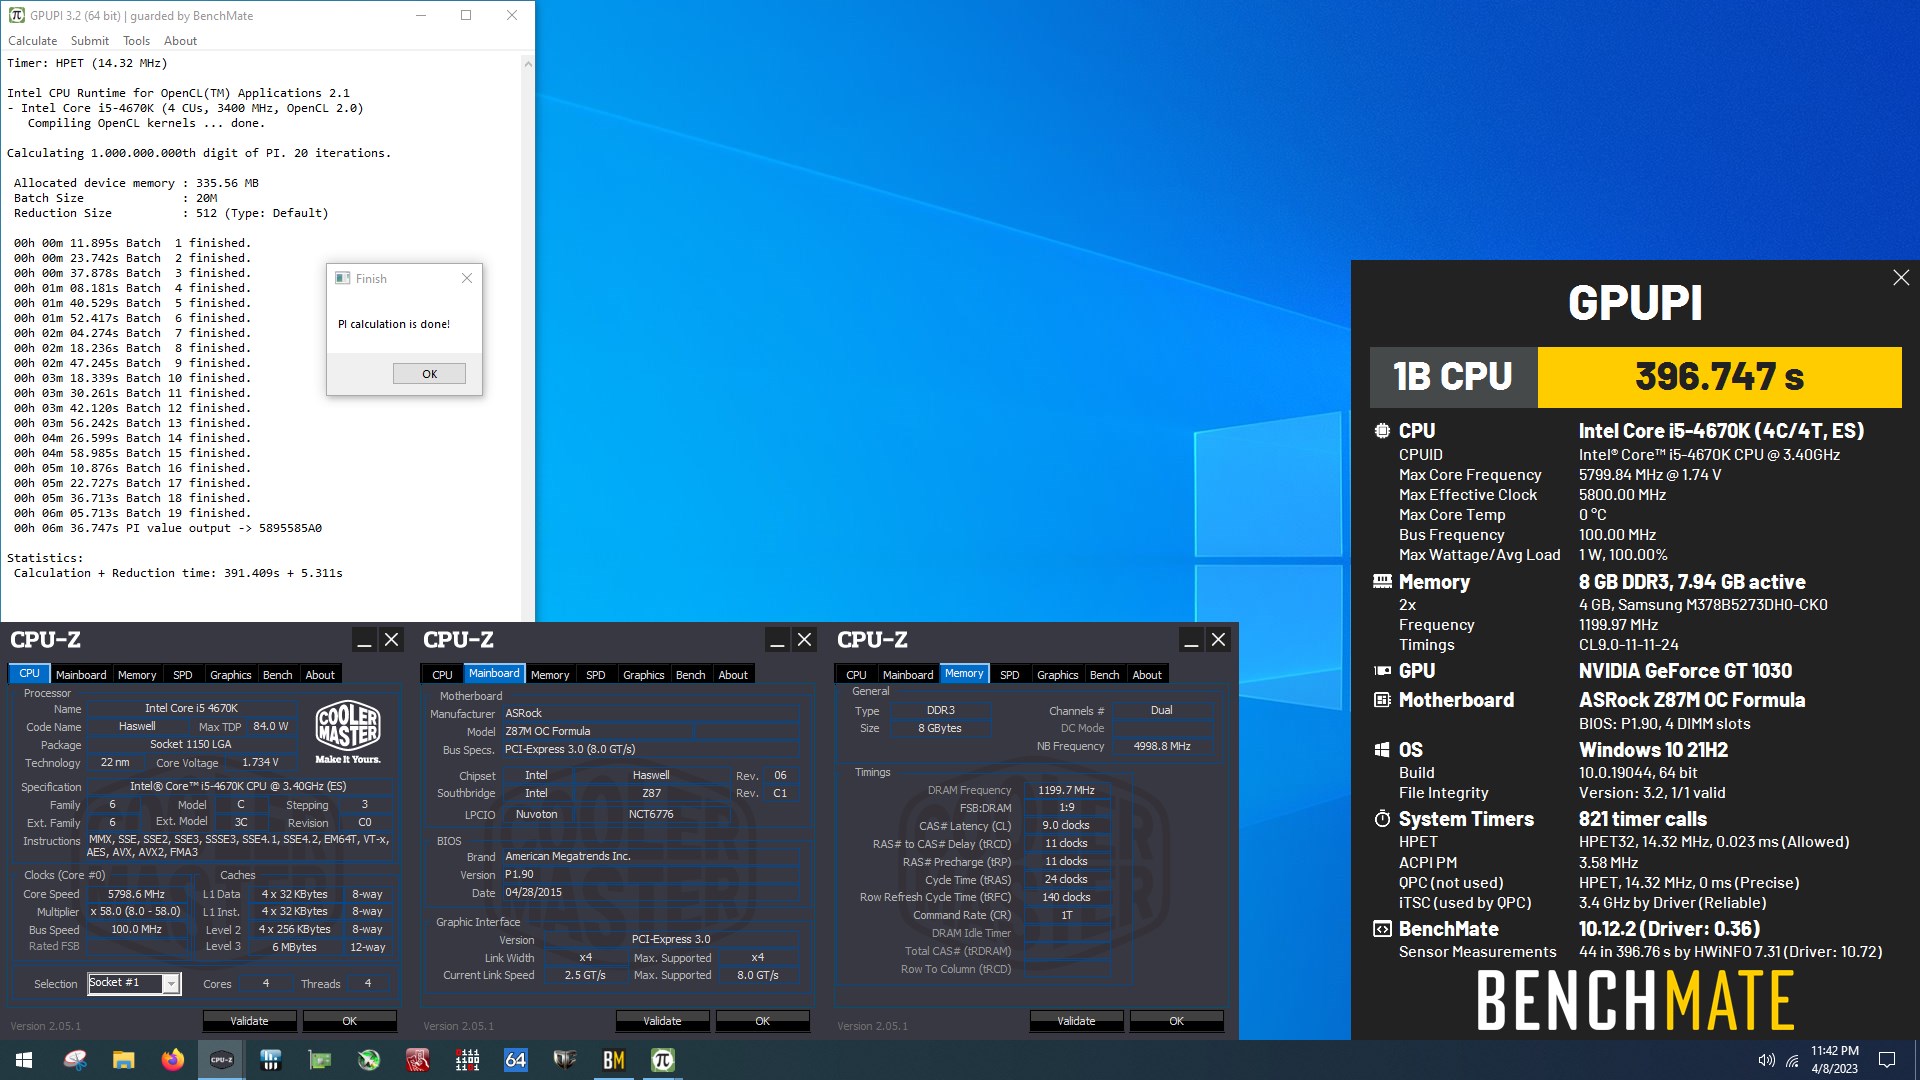The width and height of the screenshot is (1920, 1080).
Task: Open the volume control in system tray
Action: (1766, 1060)
